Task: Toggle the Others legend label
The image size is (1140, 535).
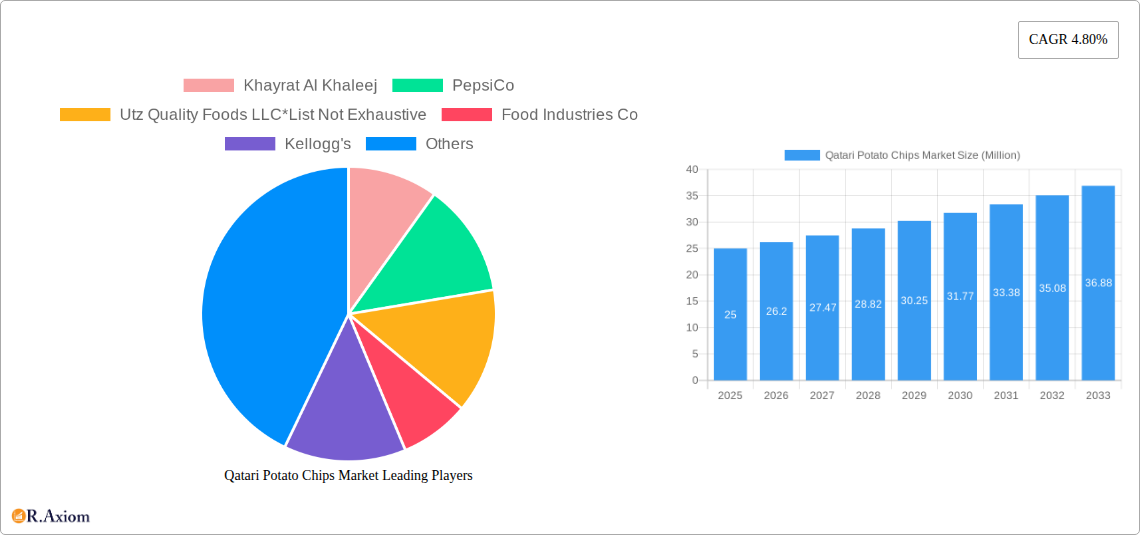Action: coord(449,144)
